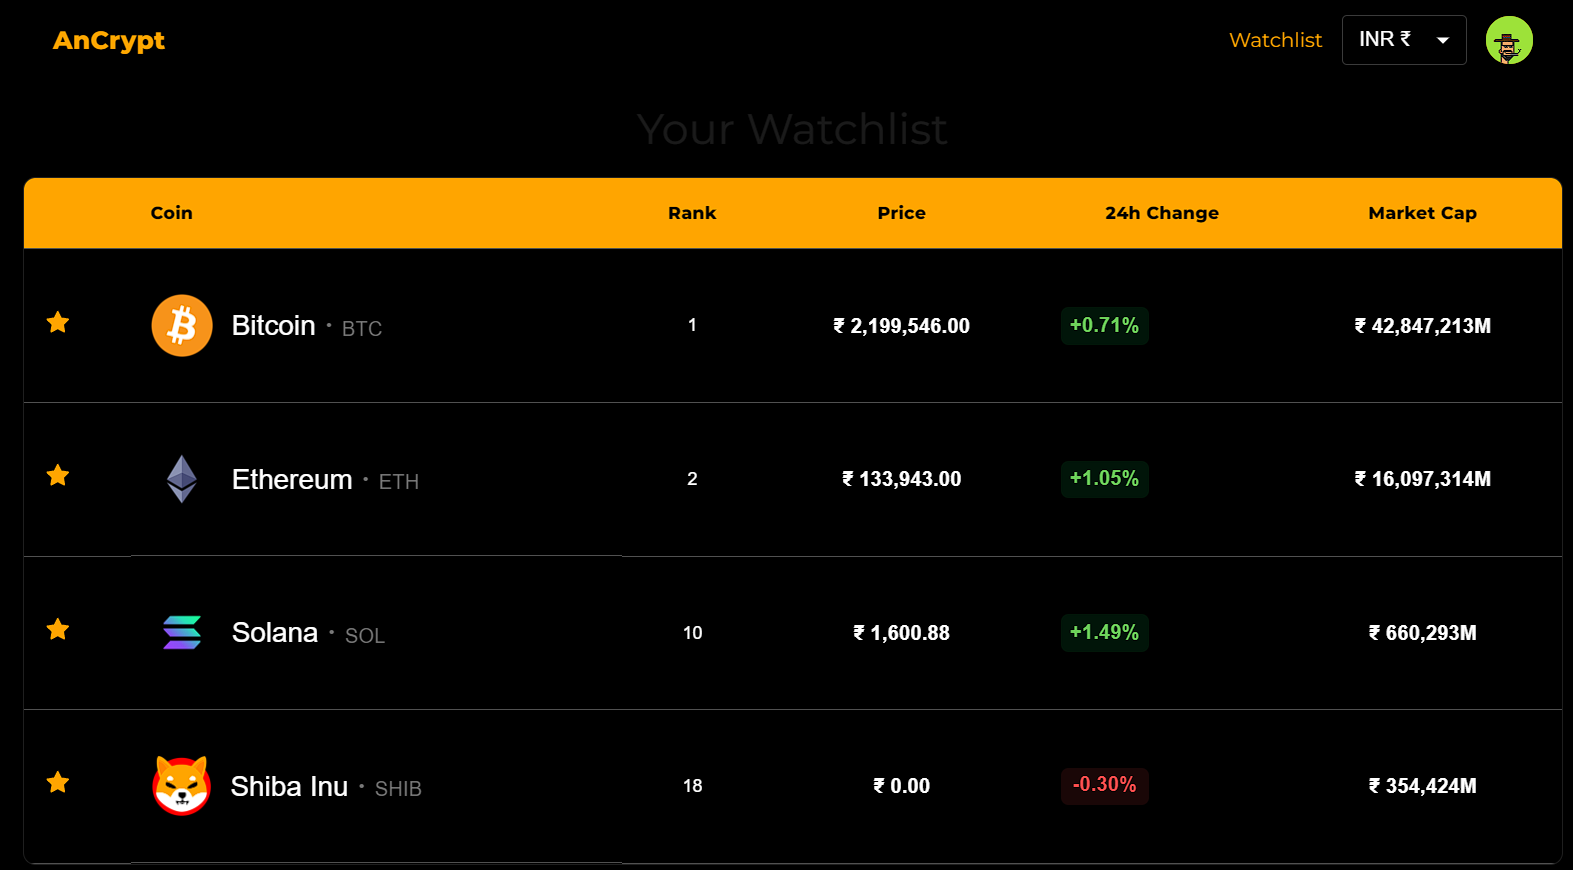Open the AnCrypt home logo
The image size is (1573, 870).
point(108,41)
